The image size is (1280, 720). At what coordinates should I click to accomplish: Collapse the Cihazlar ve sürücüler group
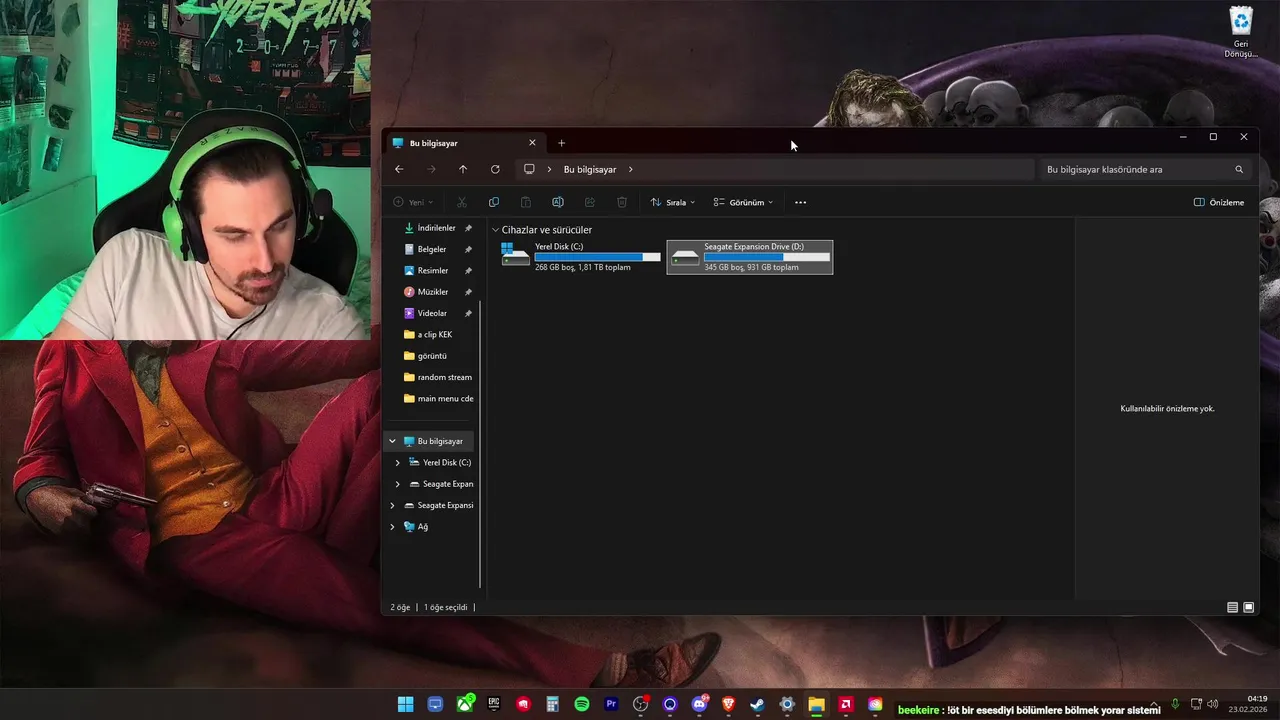point(495,230)
